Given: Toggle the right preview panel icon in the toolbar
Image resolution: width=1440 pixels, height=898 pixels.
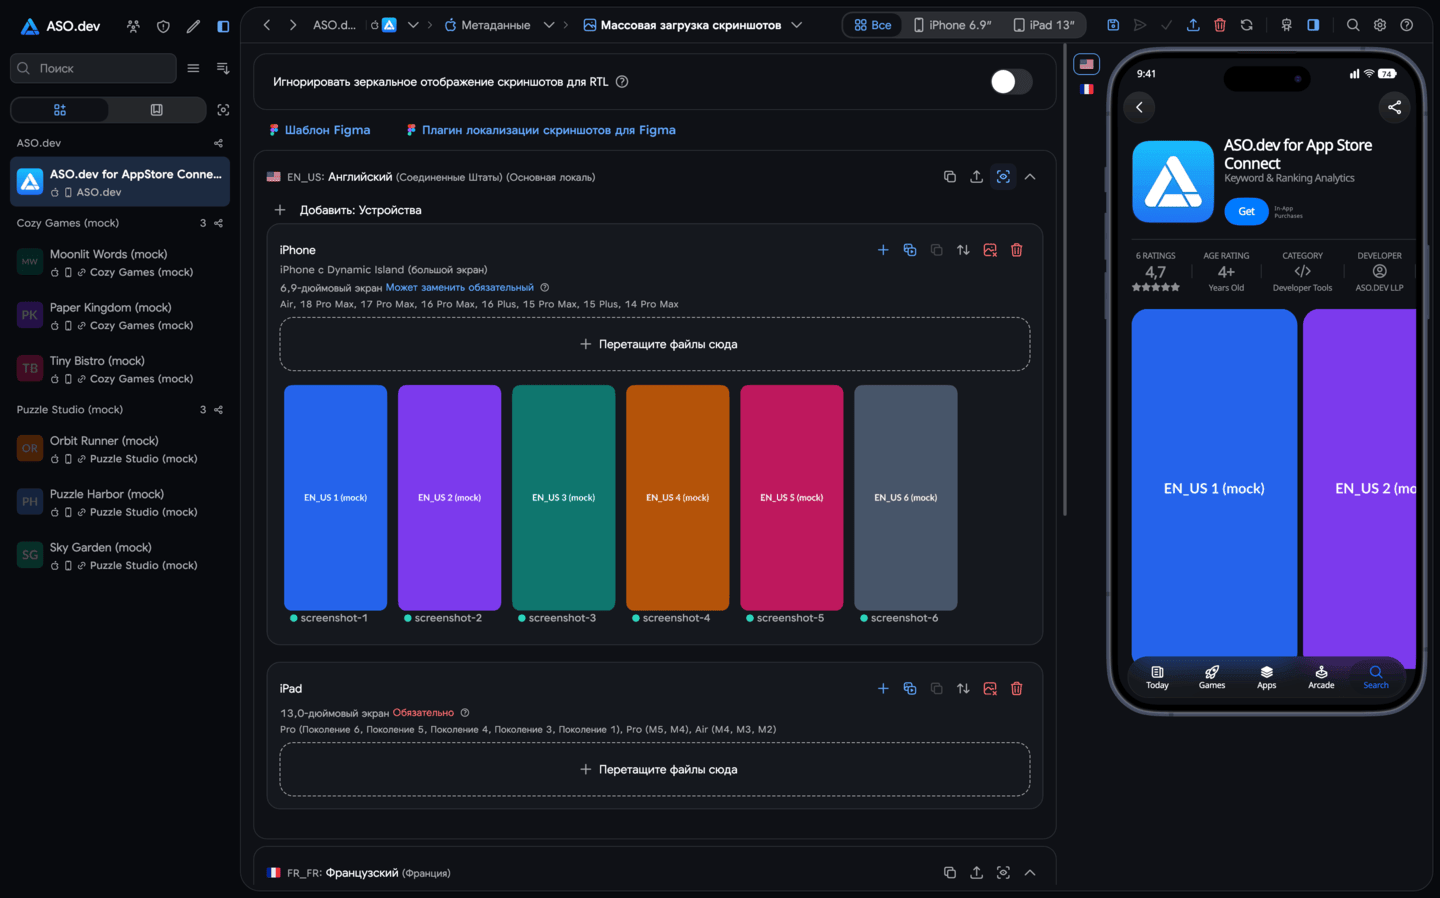Looking at the screenshot, I should pos(1313,25).
